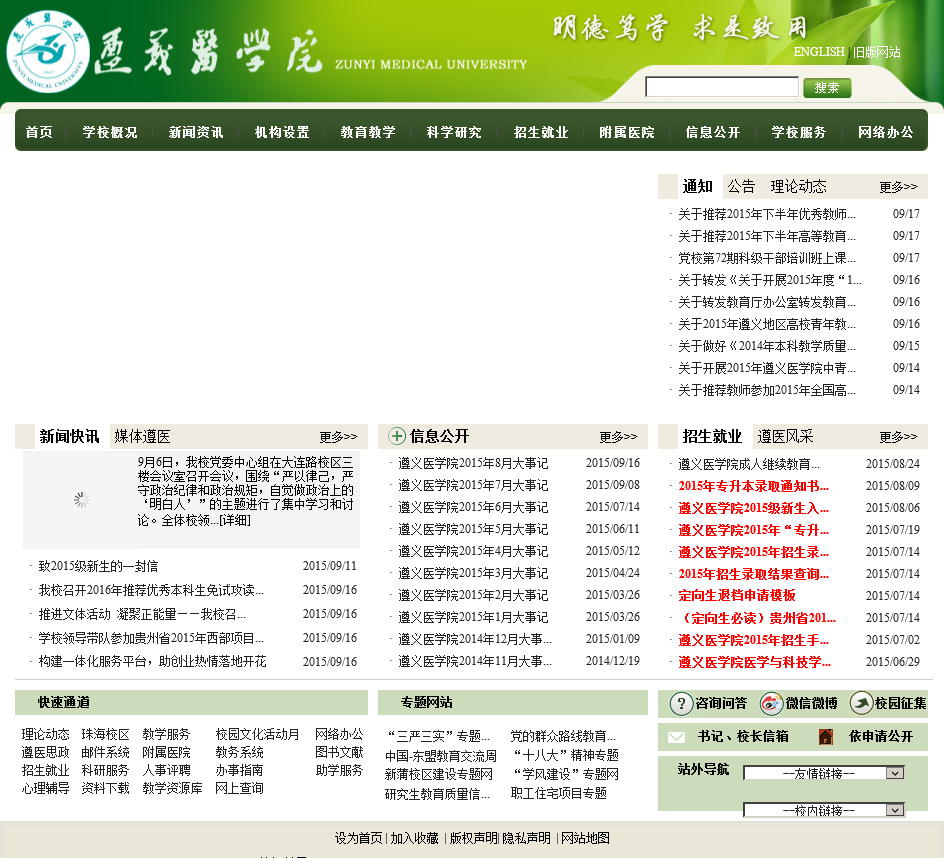Open the 机构设置 menu
Viewport: 944px width, 858px height.
point(282,132)
